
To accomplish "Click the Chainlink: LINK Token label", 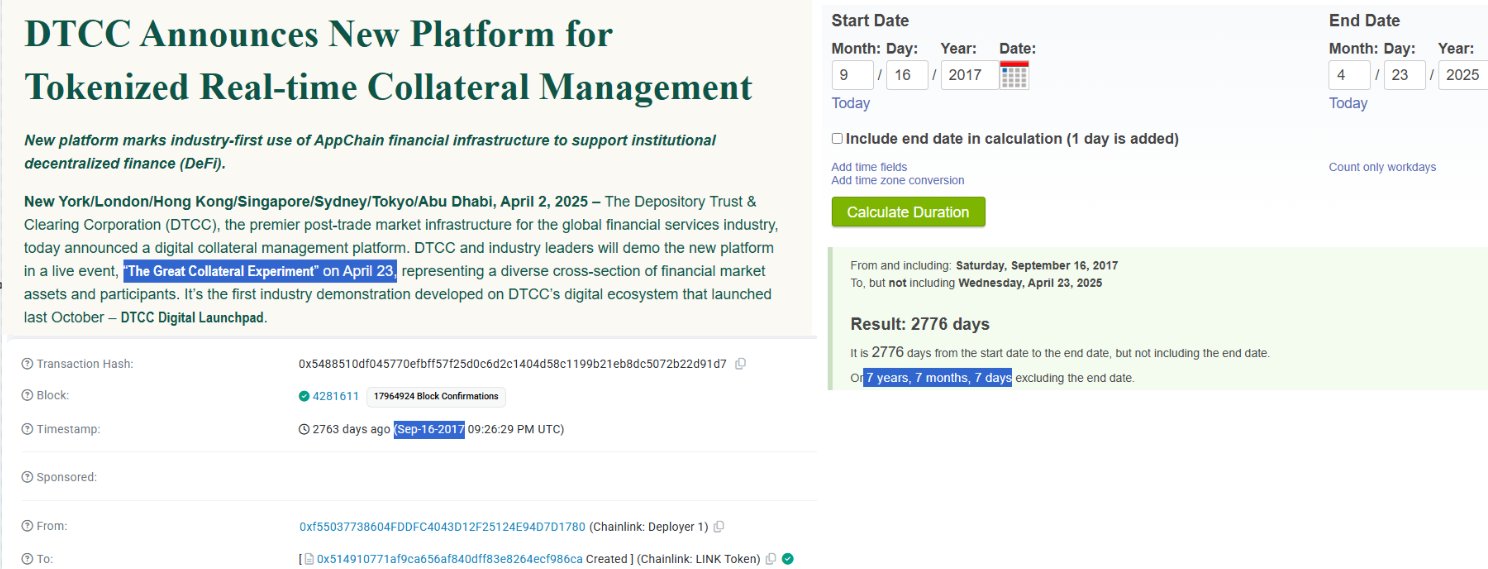I will [699, 559].
